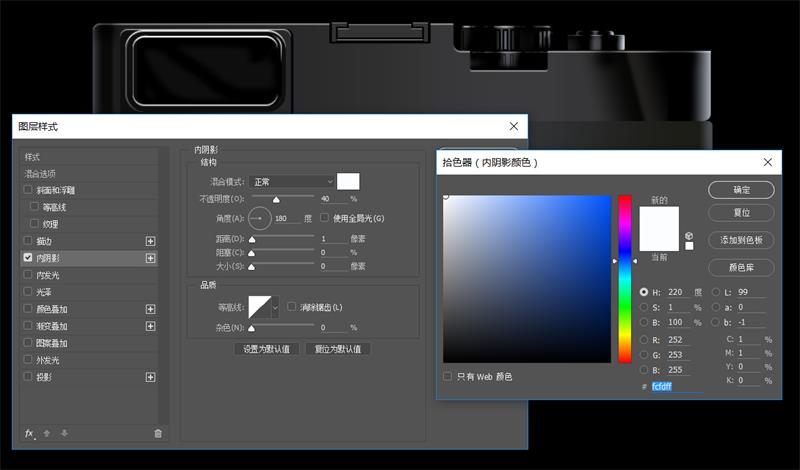Enable the 斜面和浮雕 checkbox

[28, 190]
